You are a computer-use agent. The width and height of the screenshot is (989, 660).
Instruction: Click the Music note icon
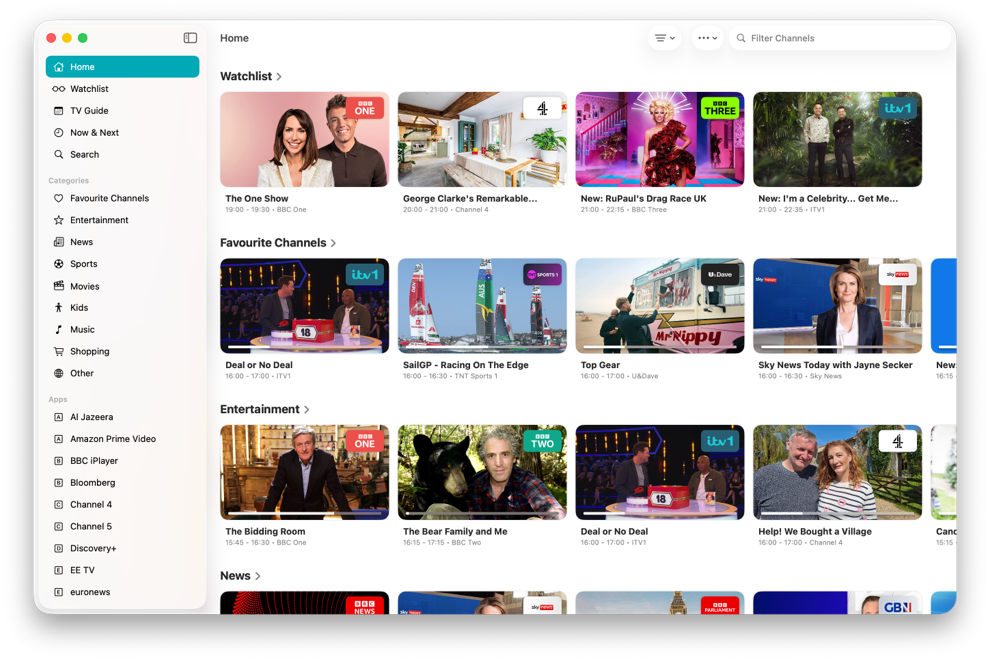(58, 330)
